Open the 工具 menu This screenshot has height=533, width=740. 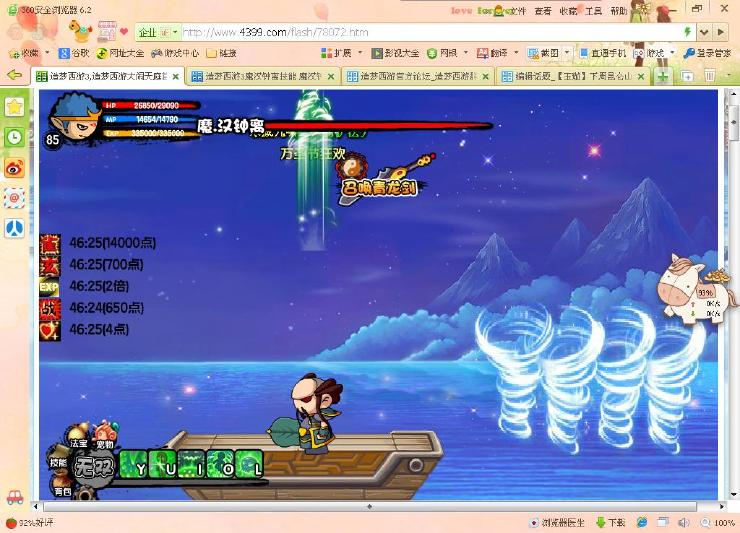[593, 10]
